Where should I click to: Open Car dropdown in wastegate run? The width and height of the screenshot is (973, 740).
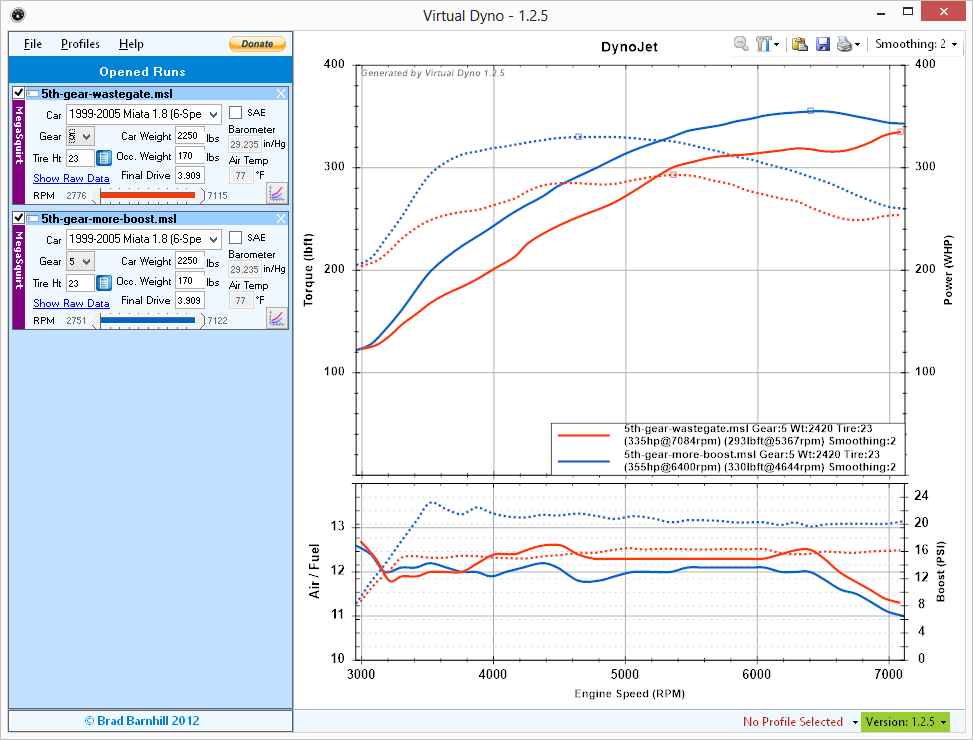(142, 115)
